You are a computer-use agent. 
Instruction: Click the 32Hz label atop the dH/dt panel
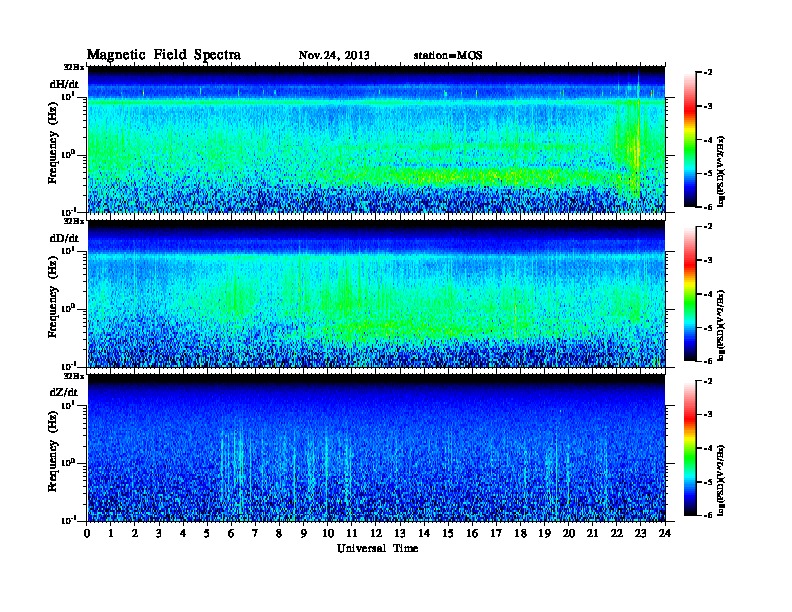click(74, 67)
